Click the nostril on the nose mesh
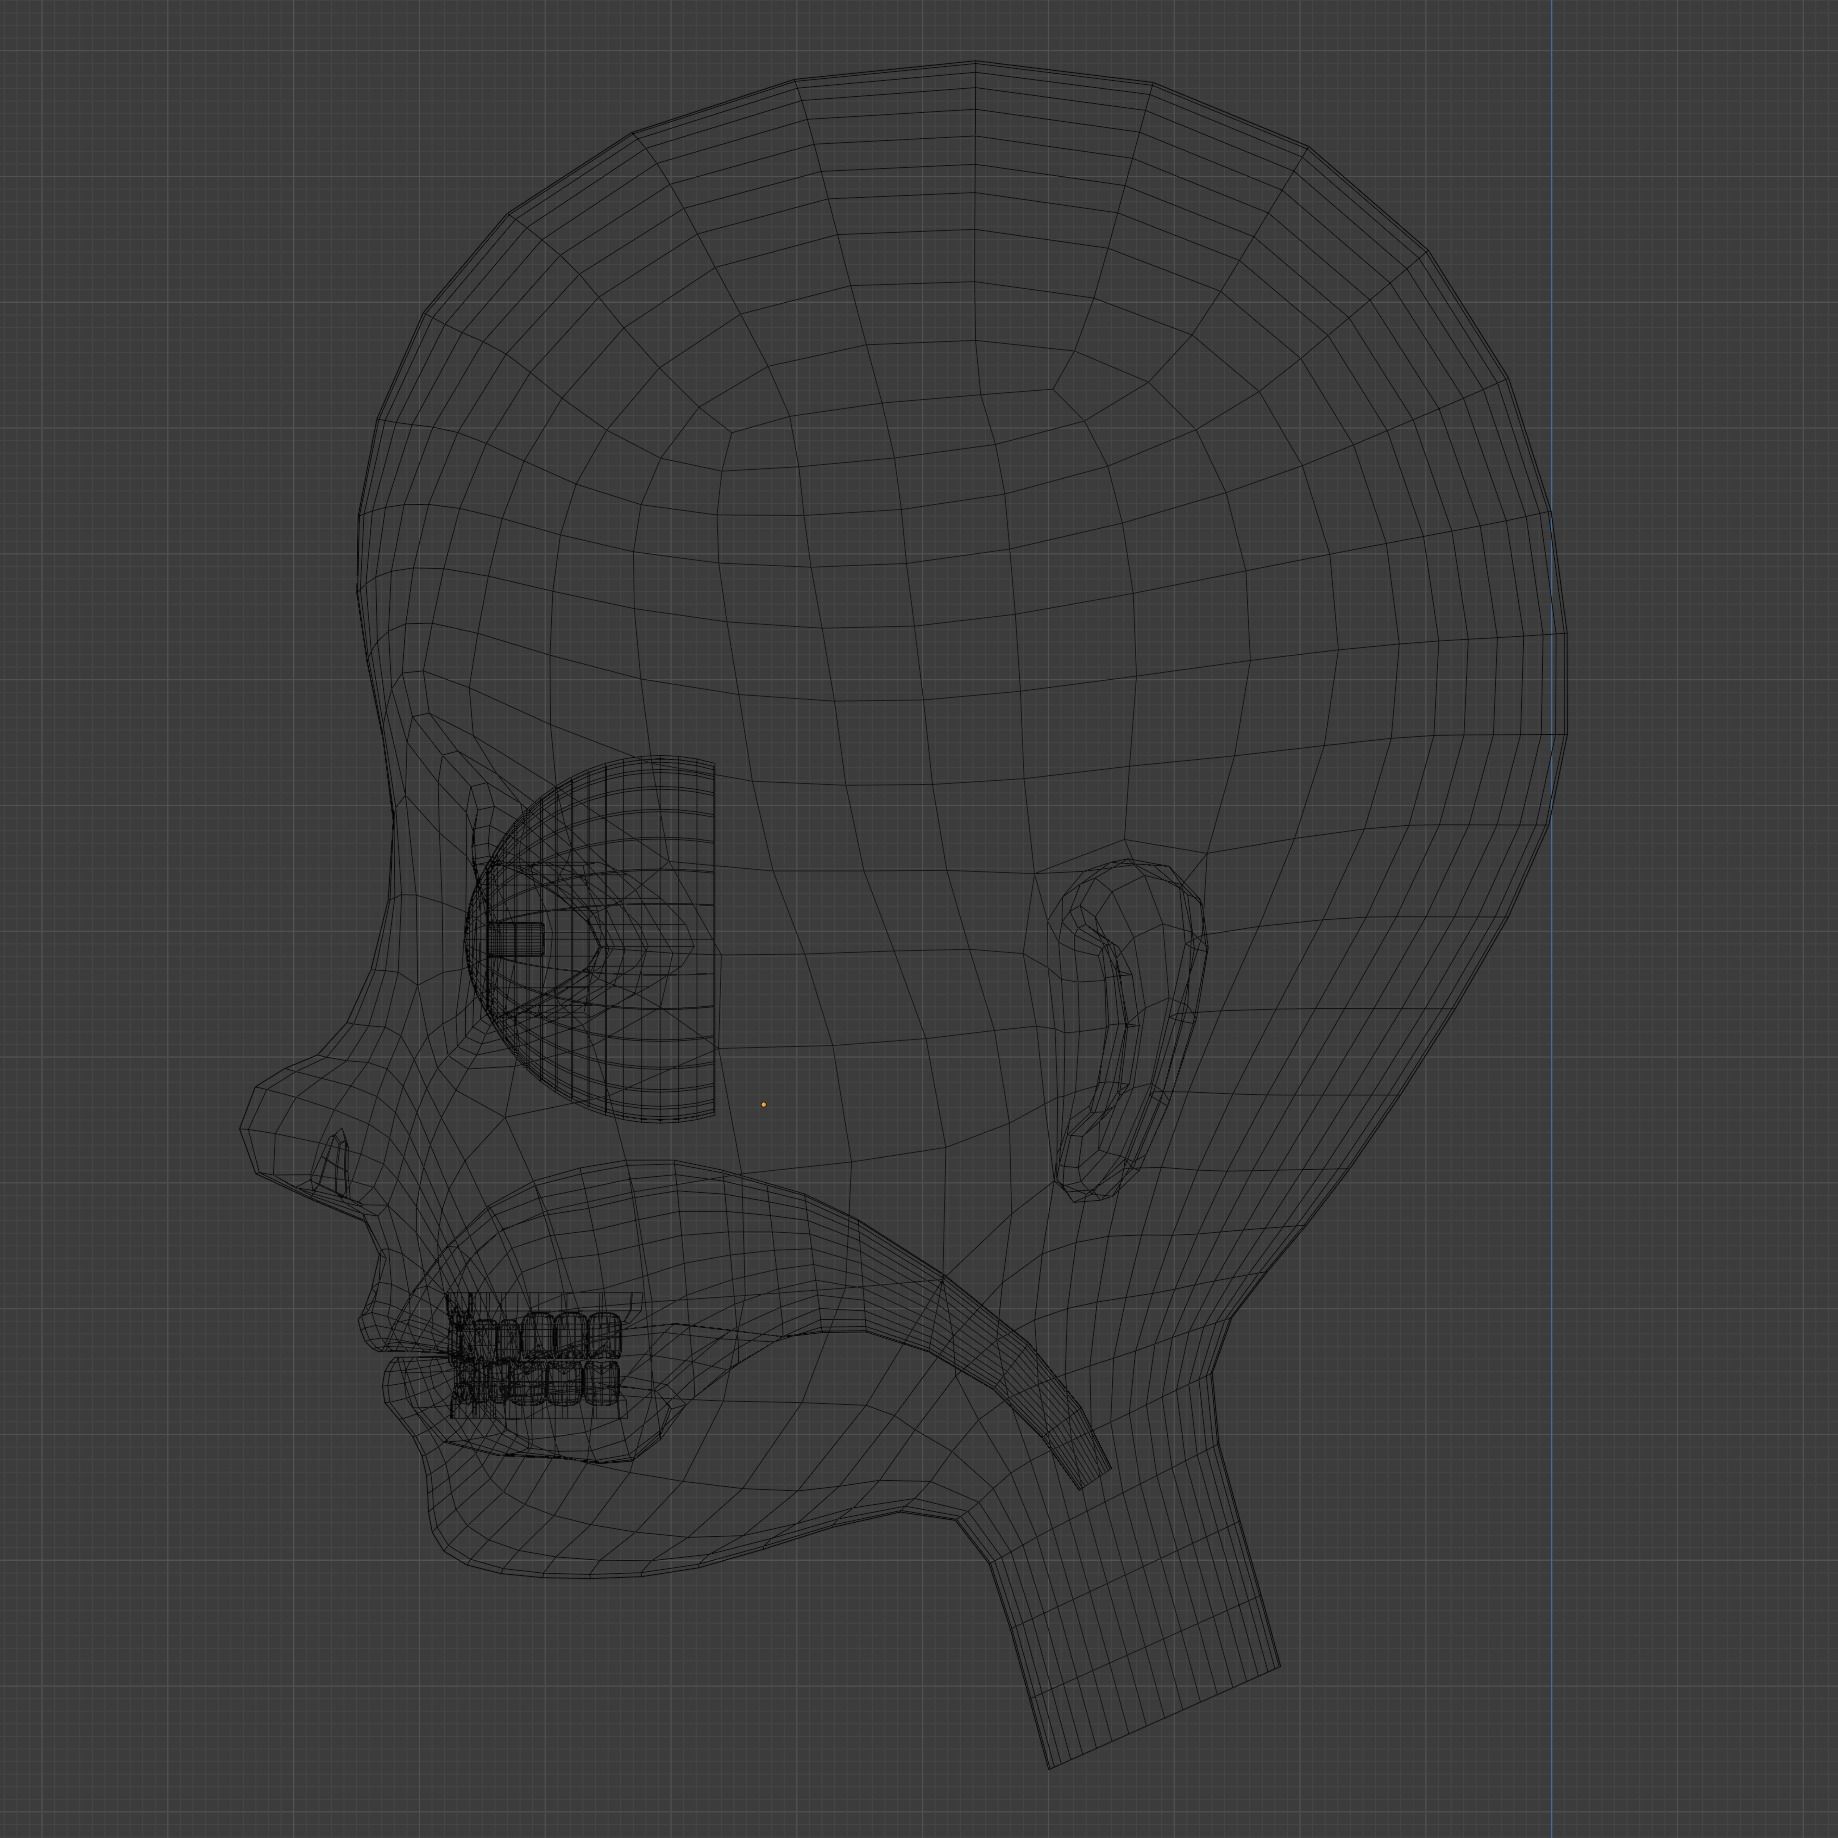The width and height of the screenshot is (1838, 1838). (x=333, y=1164)
